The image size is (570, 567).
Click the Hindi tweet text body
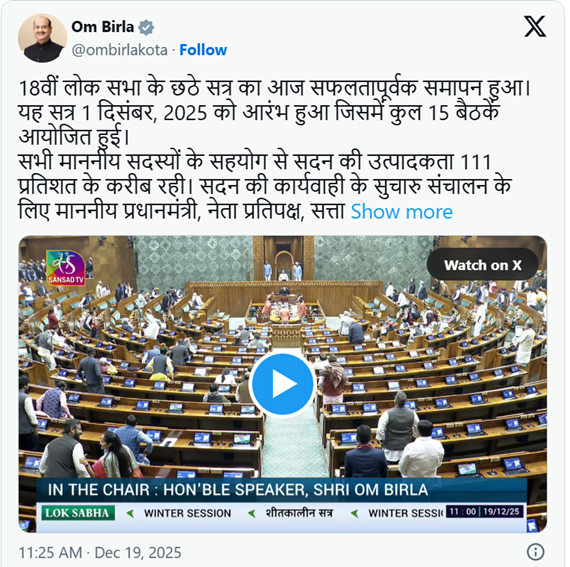265,150
